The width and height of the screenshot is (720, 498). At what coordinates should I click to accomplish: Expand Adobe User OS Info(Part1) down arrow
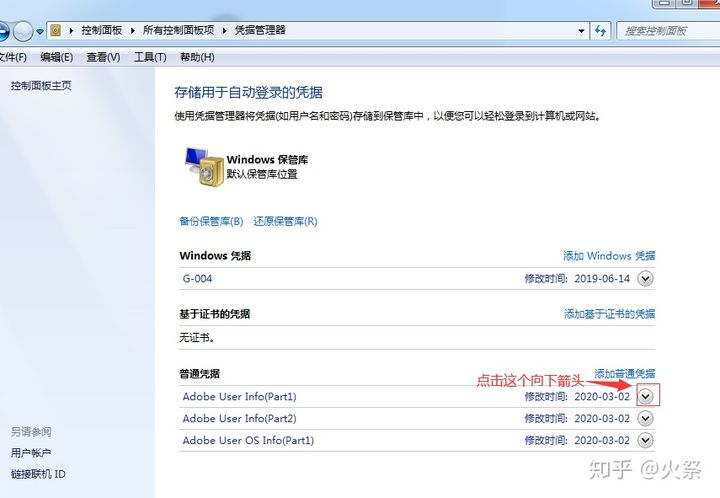tap(646, 440)
